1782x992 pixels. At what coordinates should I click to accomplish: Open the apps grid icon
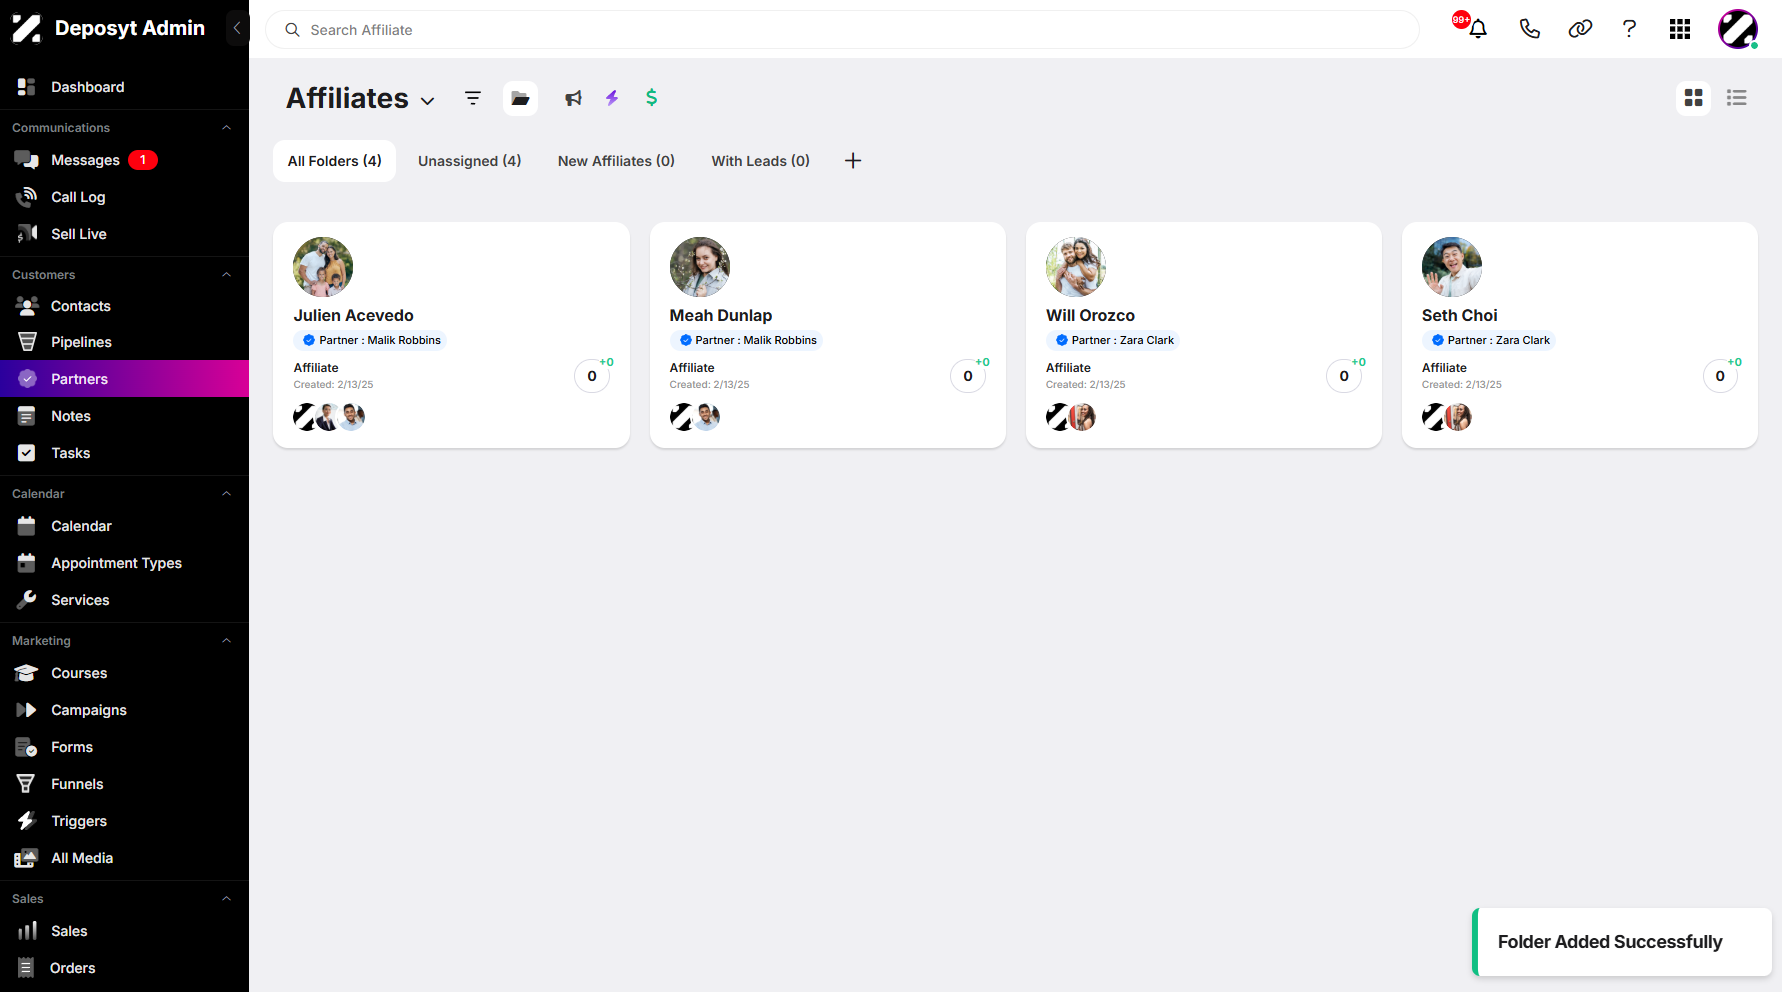pos(1680,29)
